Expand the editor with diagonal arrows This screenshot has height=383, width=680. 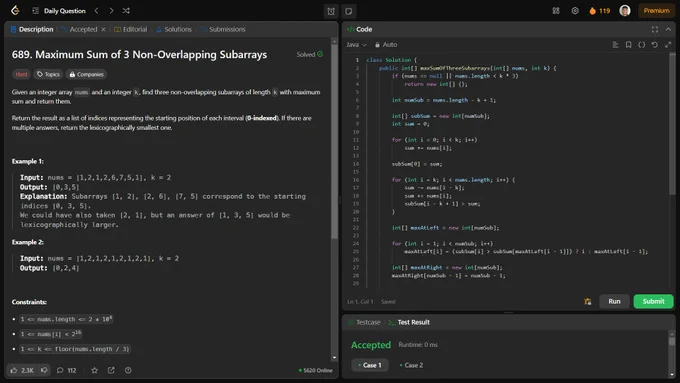[668, 45]
